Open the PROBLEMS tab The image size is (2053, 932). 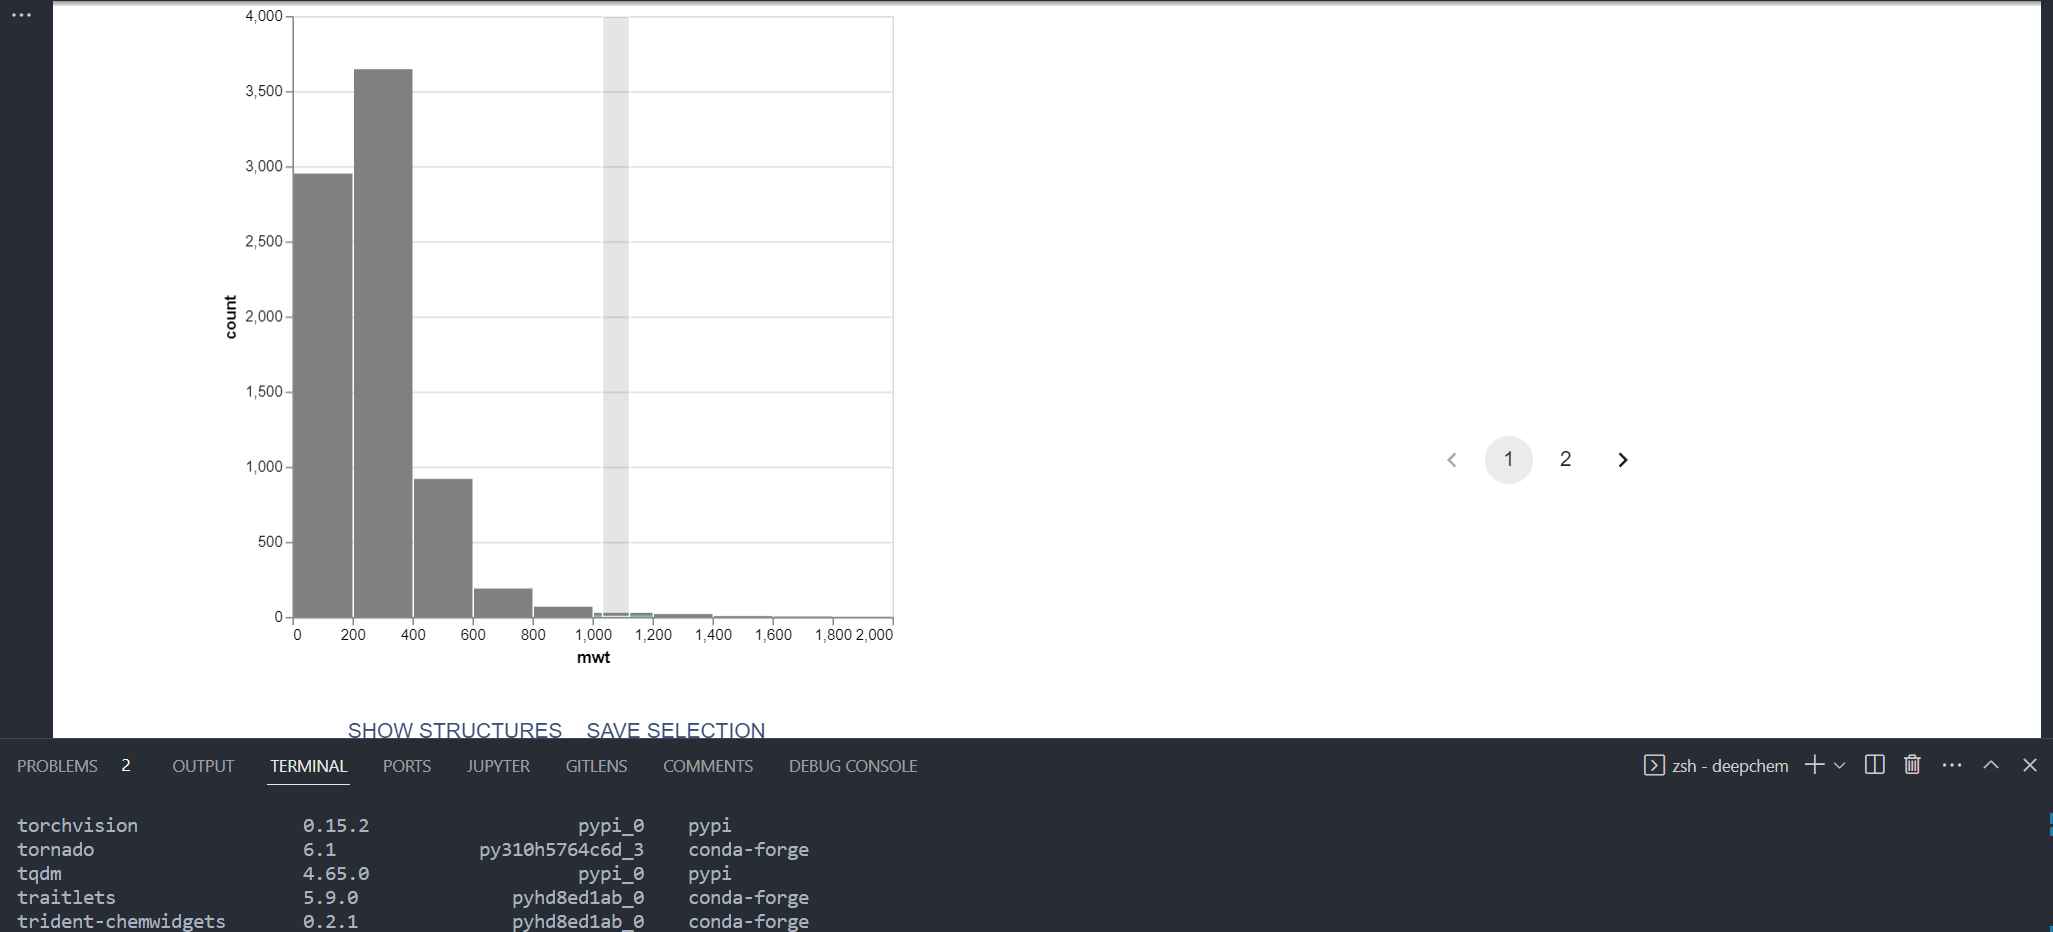pos(57,766)
